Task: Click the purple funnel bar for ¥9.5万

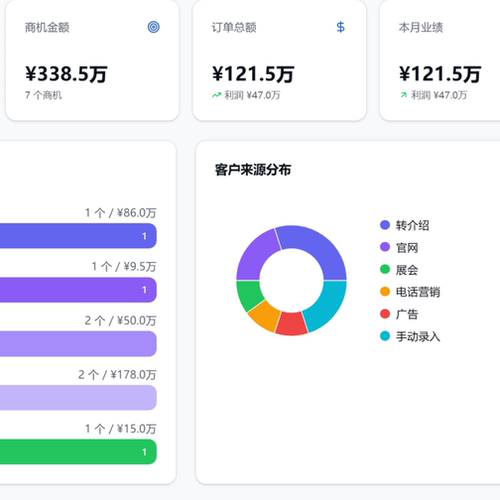Action: 78,290
